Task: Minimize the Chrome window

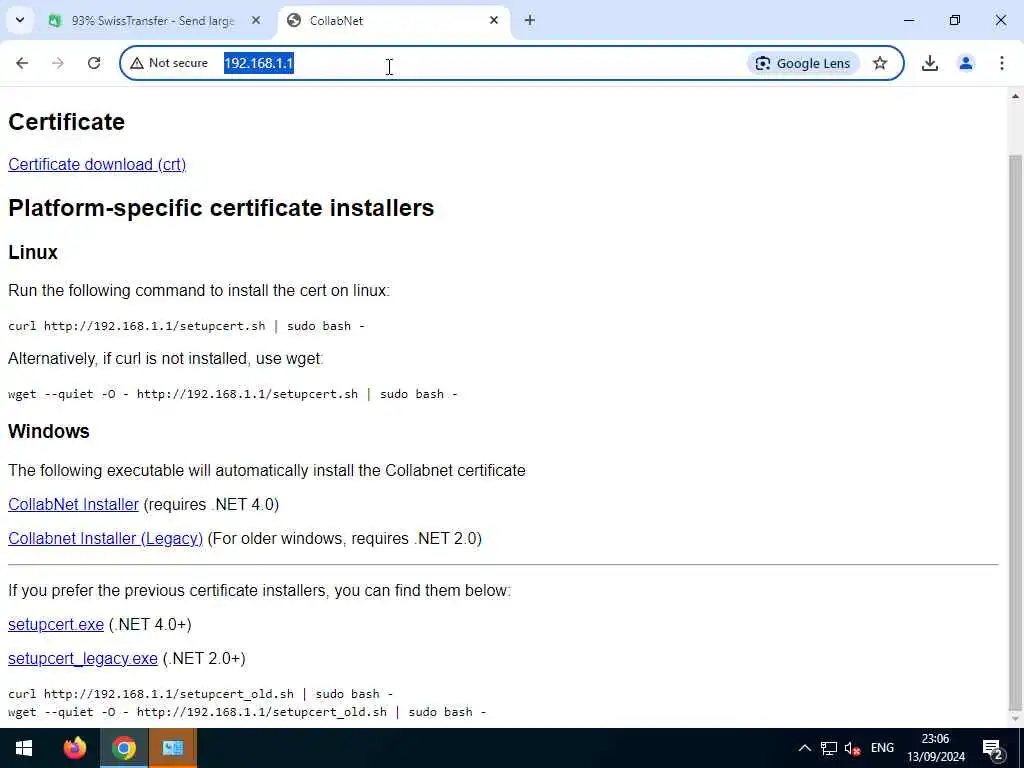Action: tap(909, 20)
